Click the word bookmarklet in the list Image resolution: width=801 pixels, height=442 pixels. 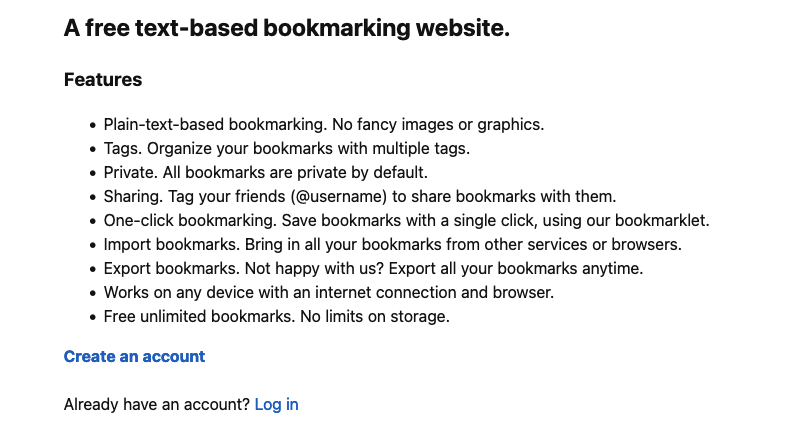[662, 220]
